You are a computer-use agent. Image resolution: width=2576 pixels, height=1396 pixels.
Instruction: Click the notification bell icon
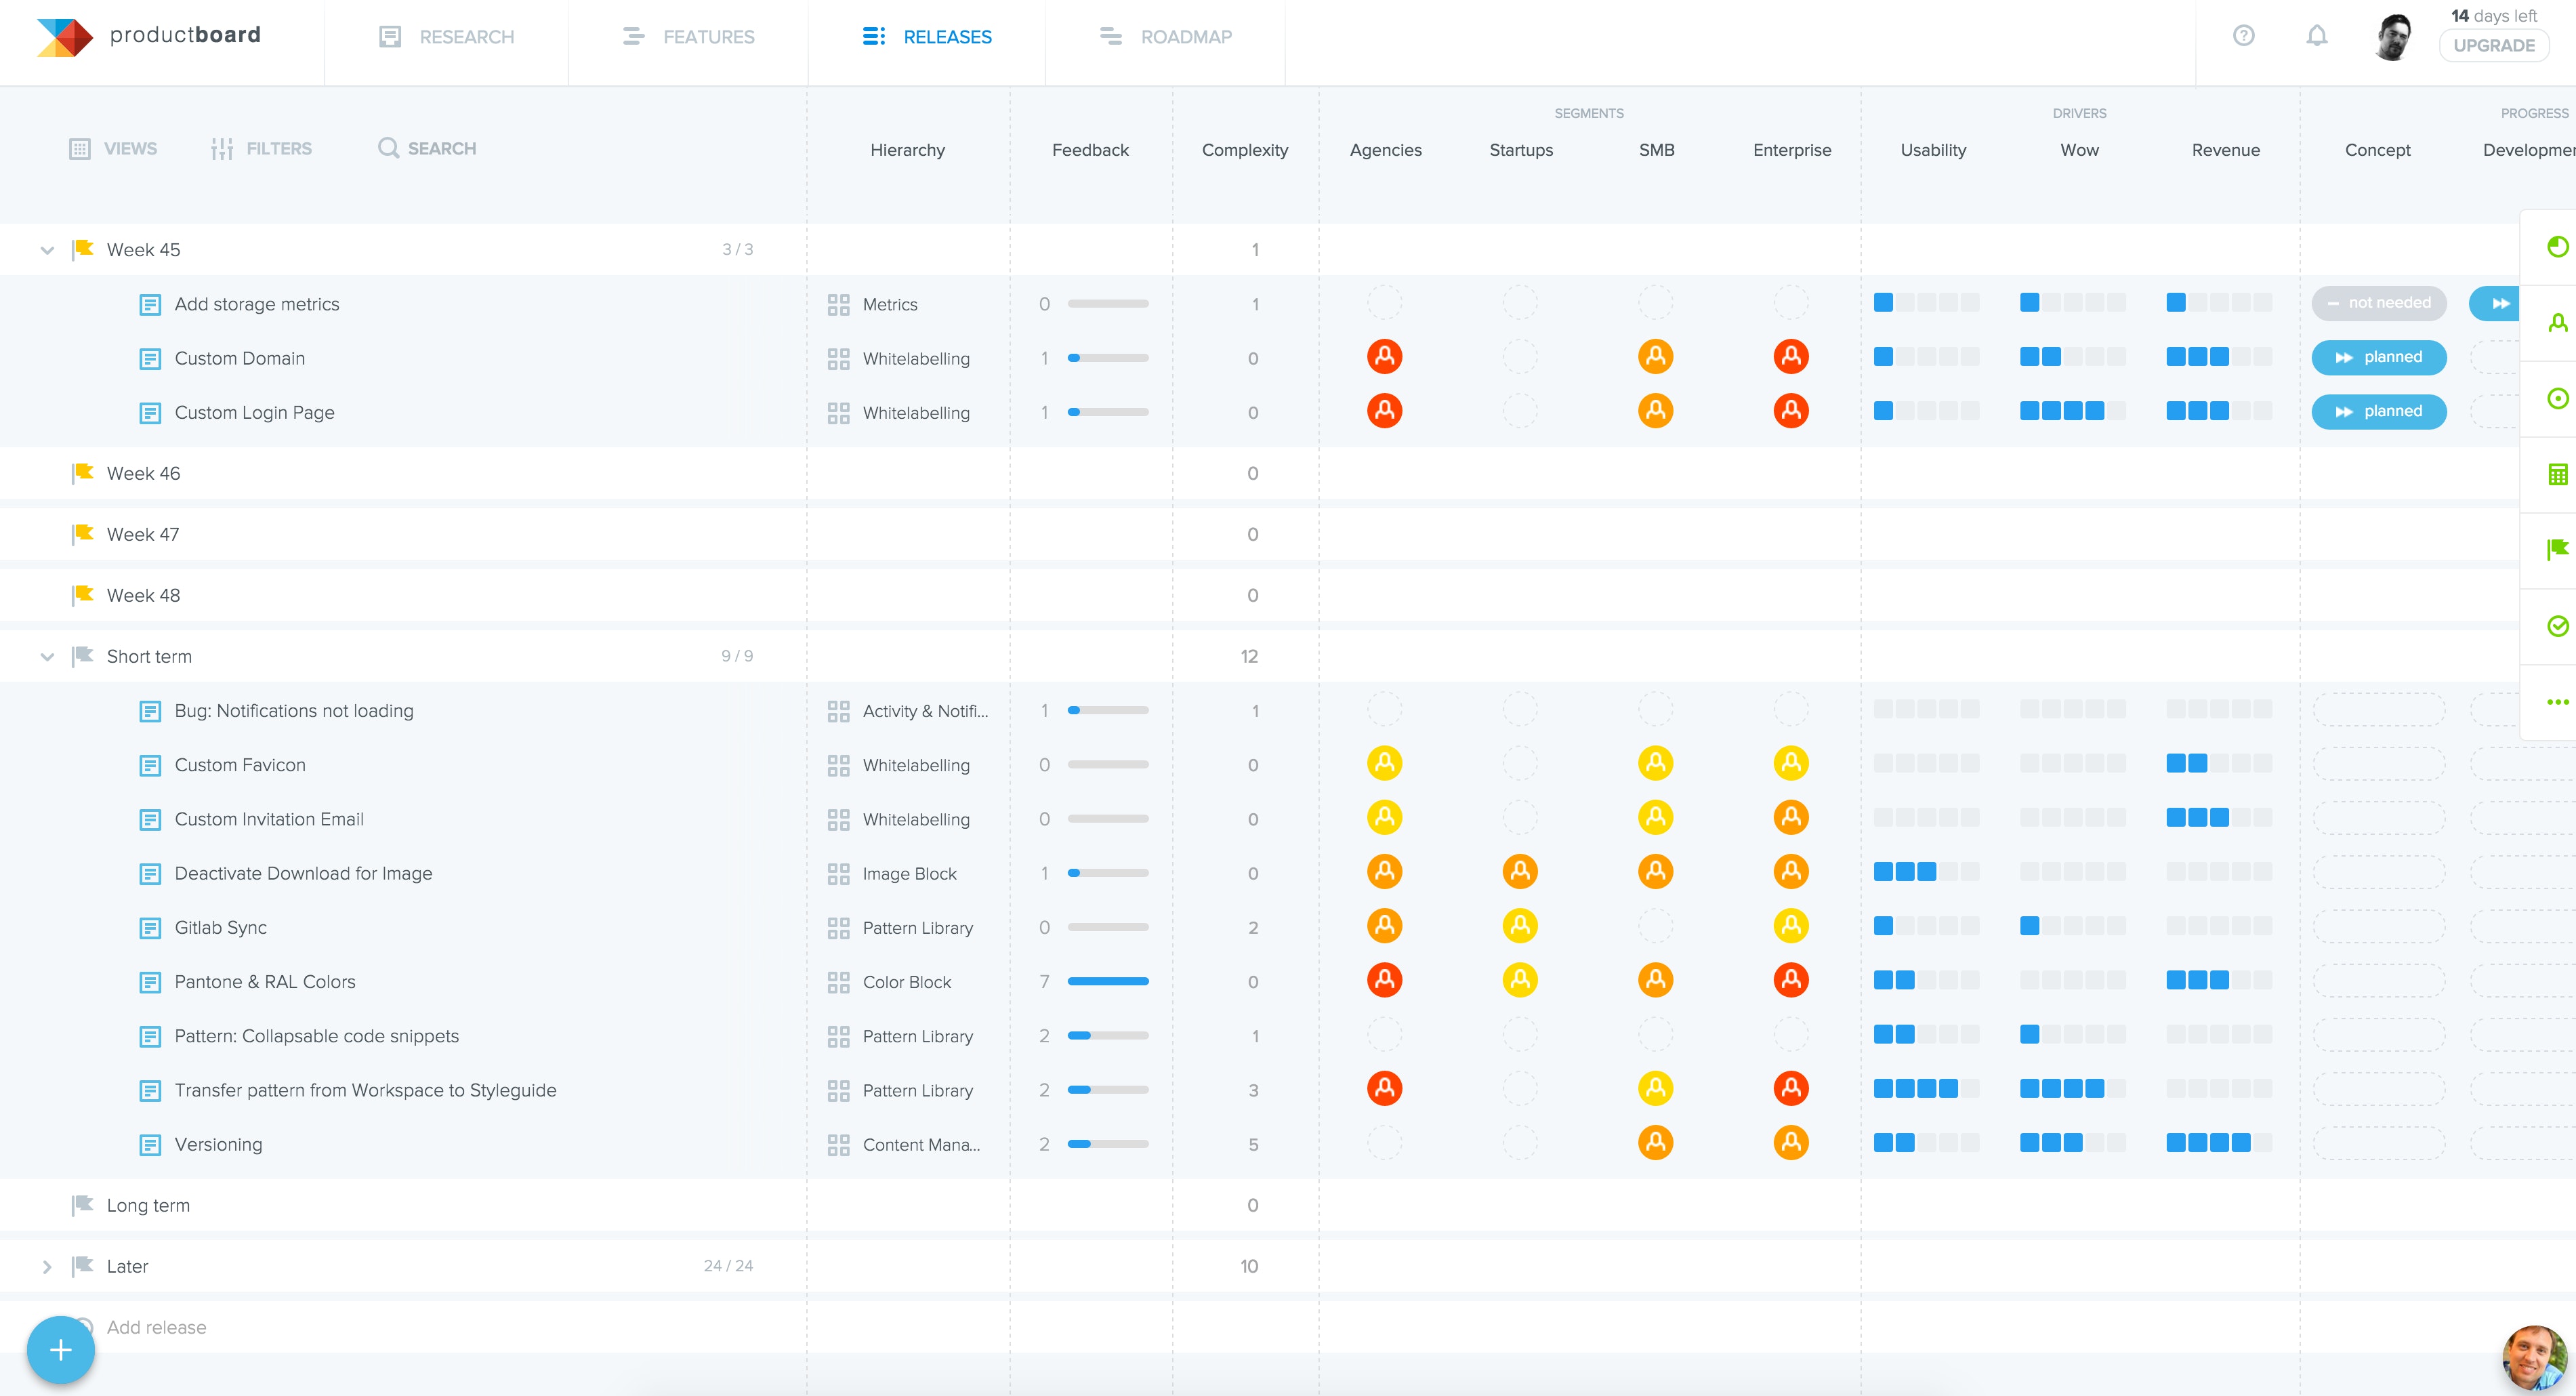(x=2316, y=37)
